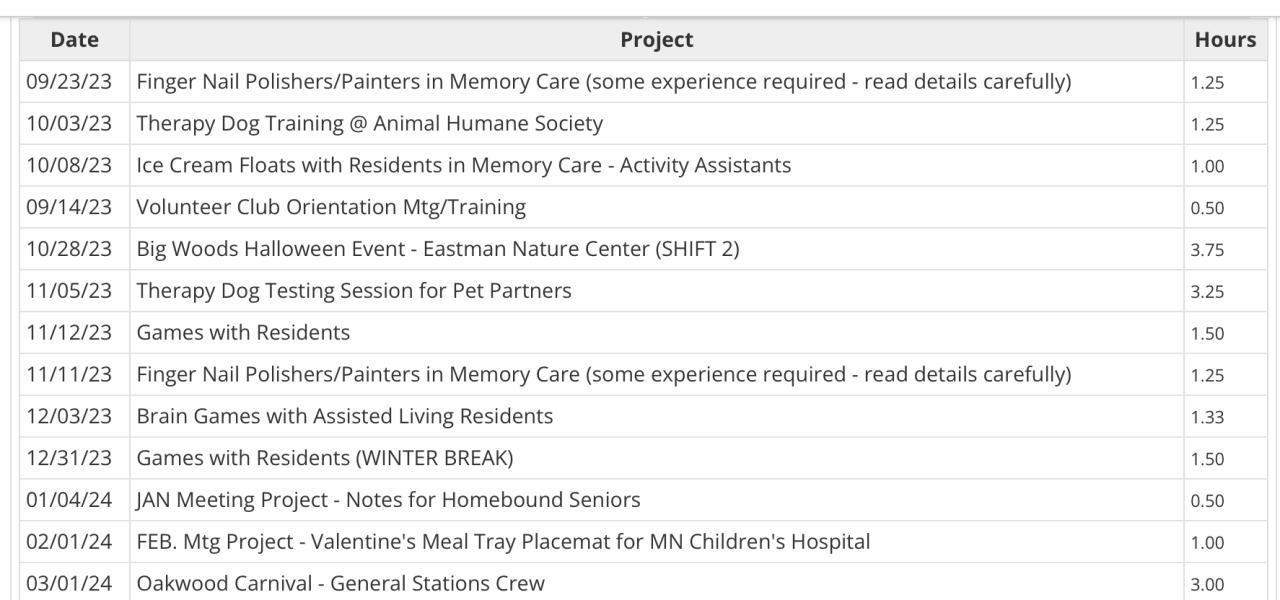Click the Project column header

[x=656, y=40]
